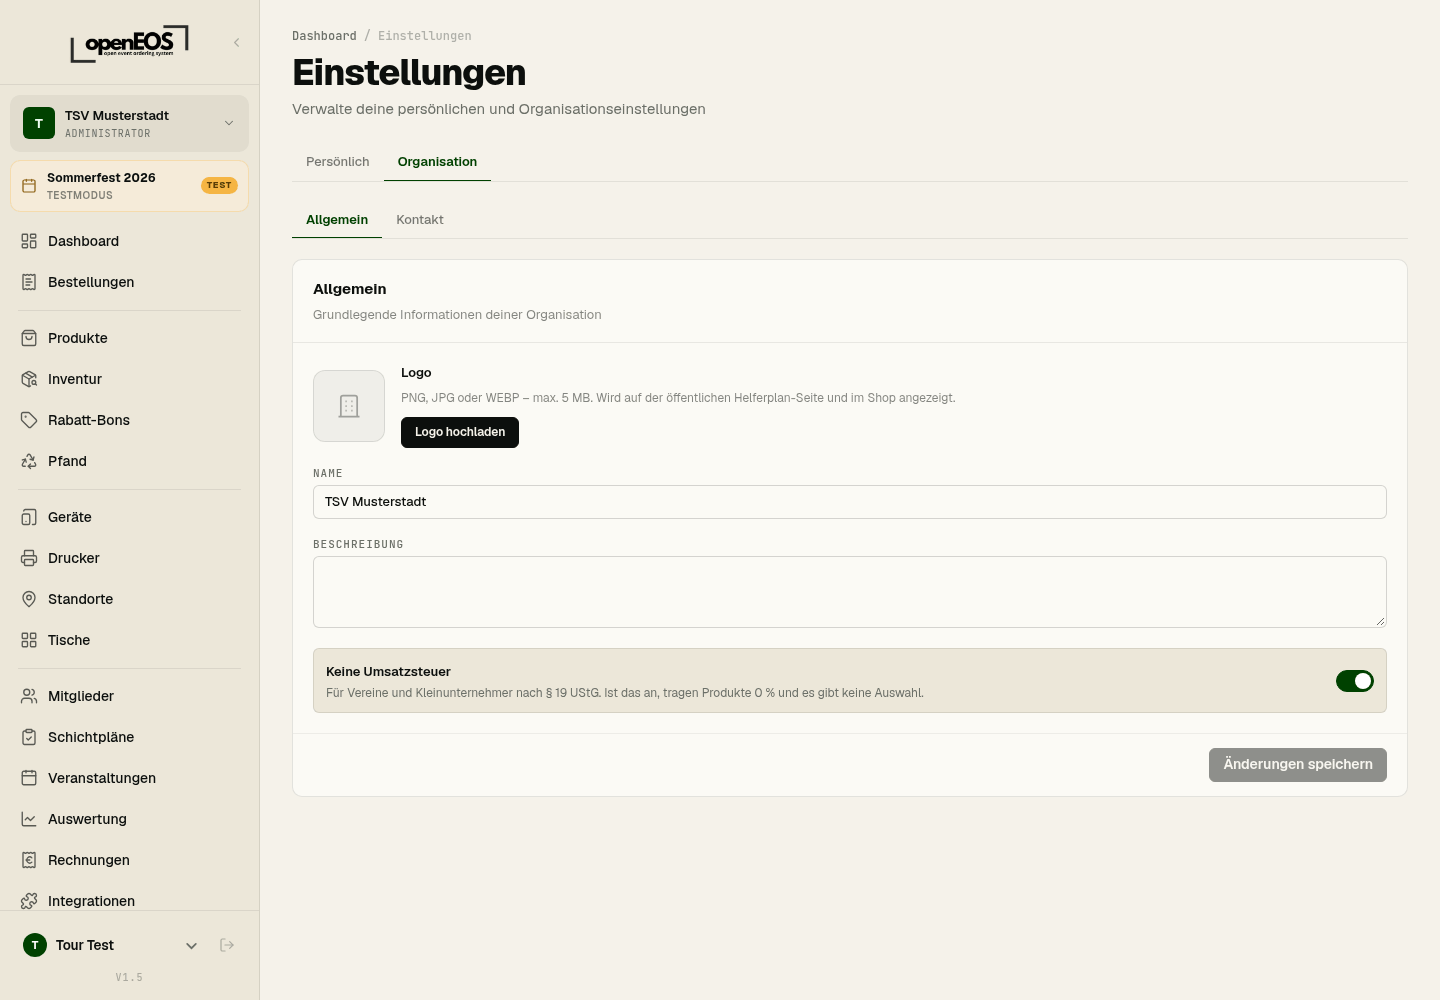Open Bestellungen via its receipt icon
Viewport: 1440px width, 1000px height.
pos(29,282)
